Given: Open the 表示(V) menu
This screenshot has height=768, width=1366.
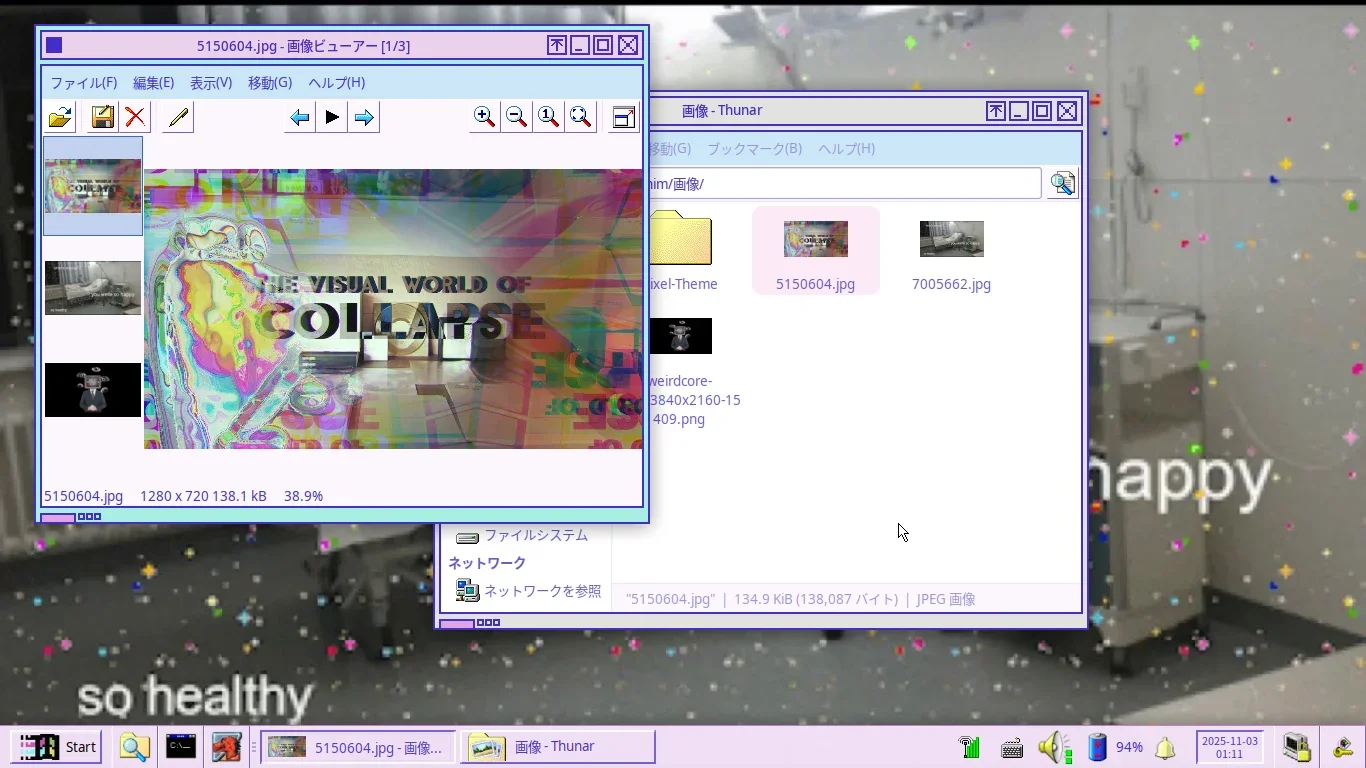Looking at the screenshot, I should pos(211,83).
